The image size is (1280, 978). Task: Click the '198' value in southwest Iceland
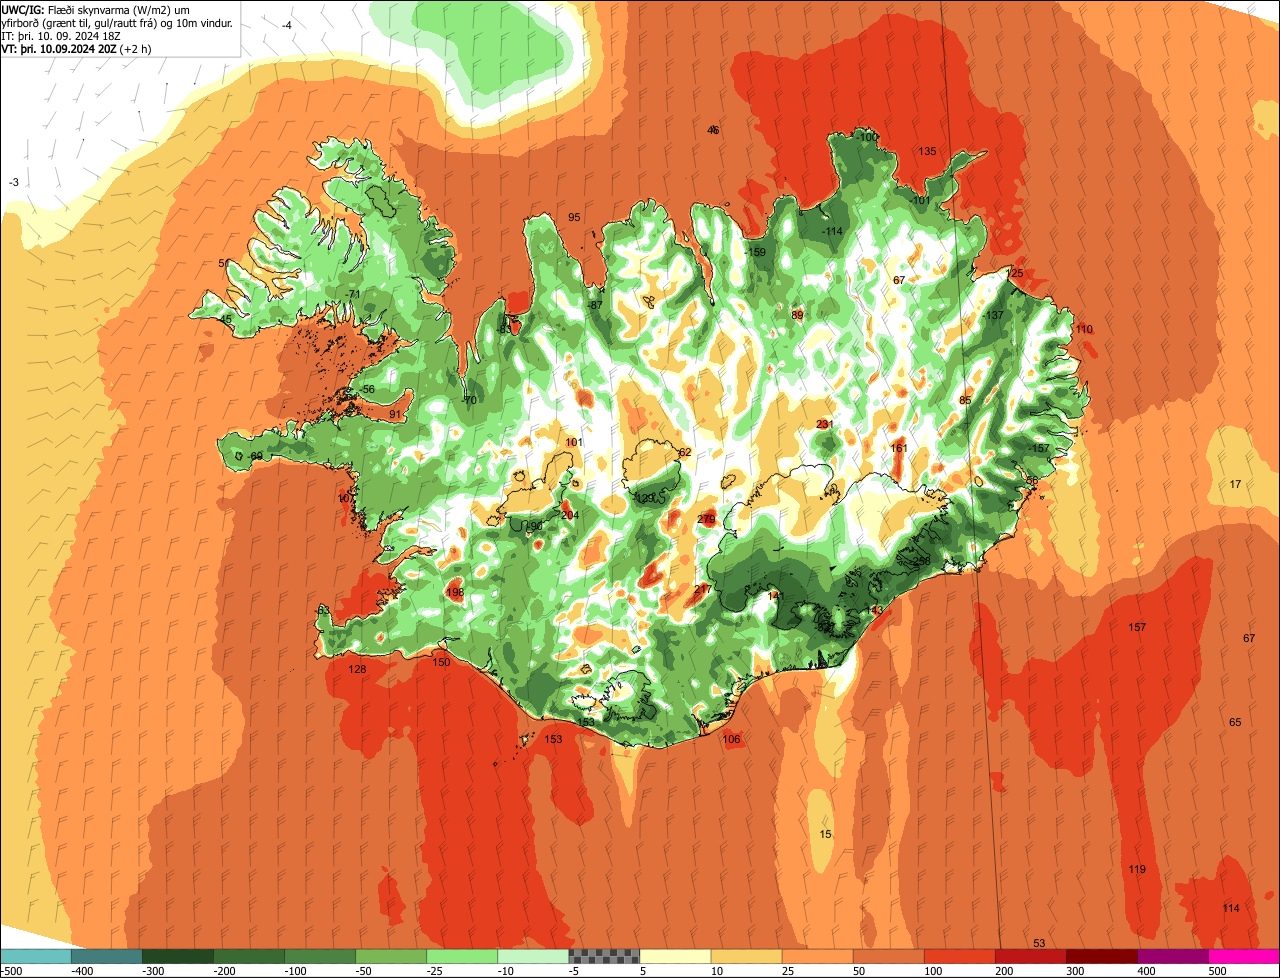tap(455, 592)
